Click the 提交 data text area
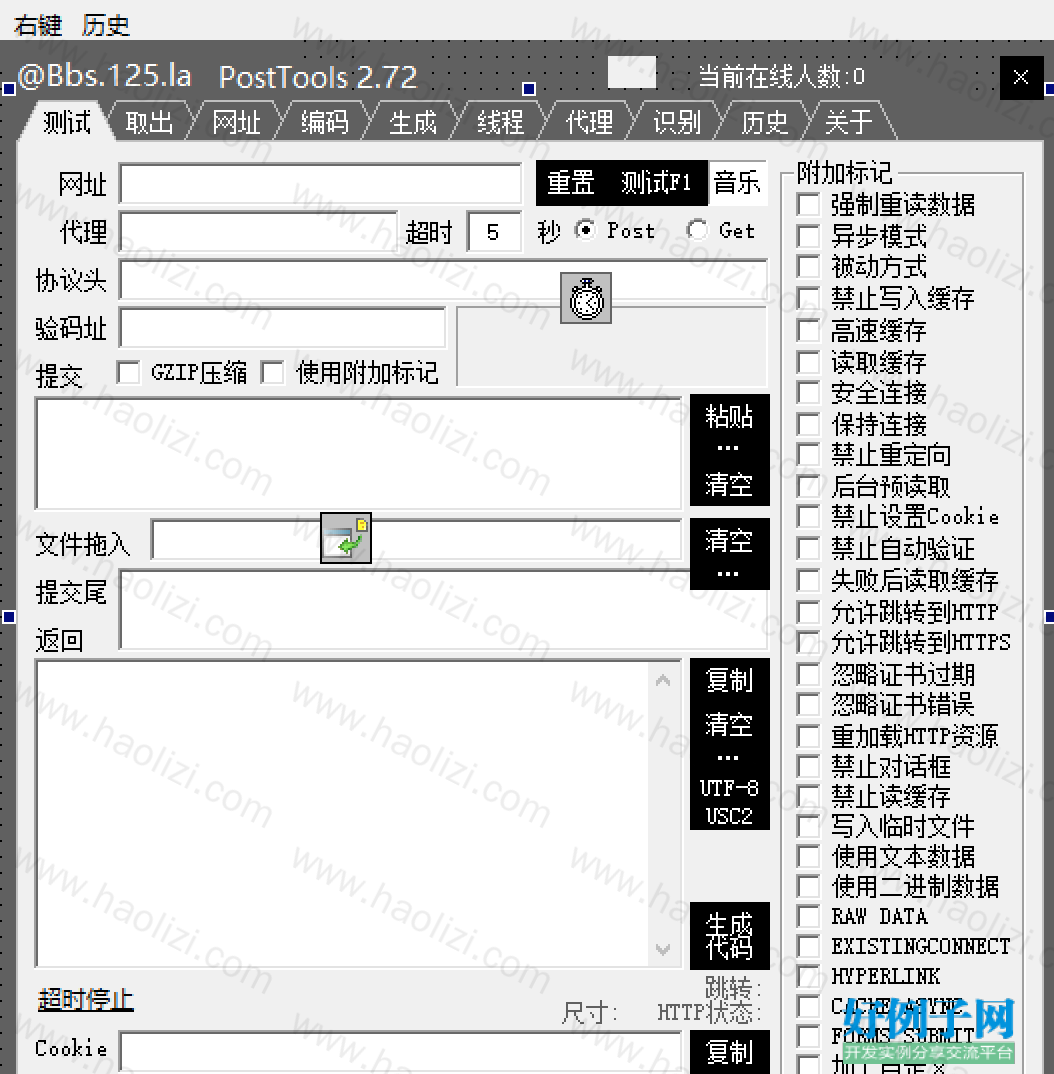 (358, 453)
